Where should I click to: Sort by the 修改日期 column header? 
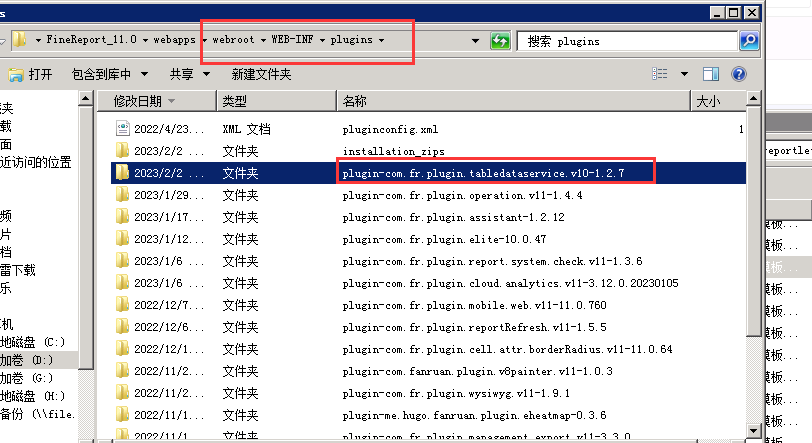(156, 101)
